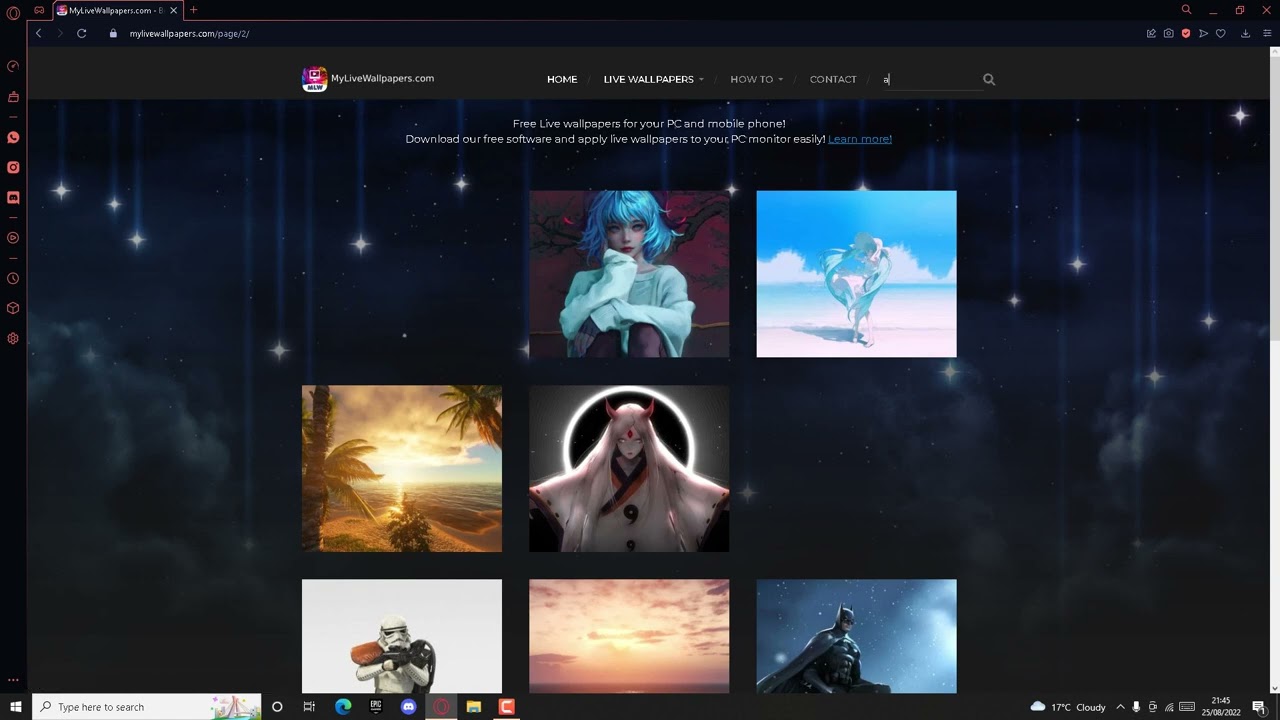
Task: Open the tropical sunset palm wallpaper
Action: (402, 468)
